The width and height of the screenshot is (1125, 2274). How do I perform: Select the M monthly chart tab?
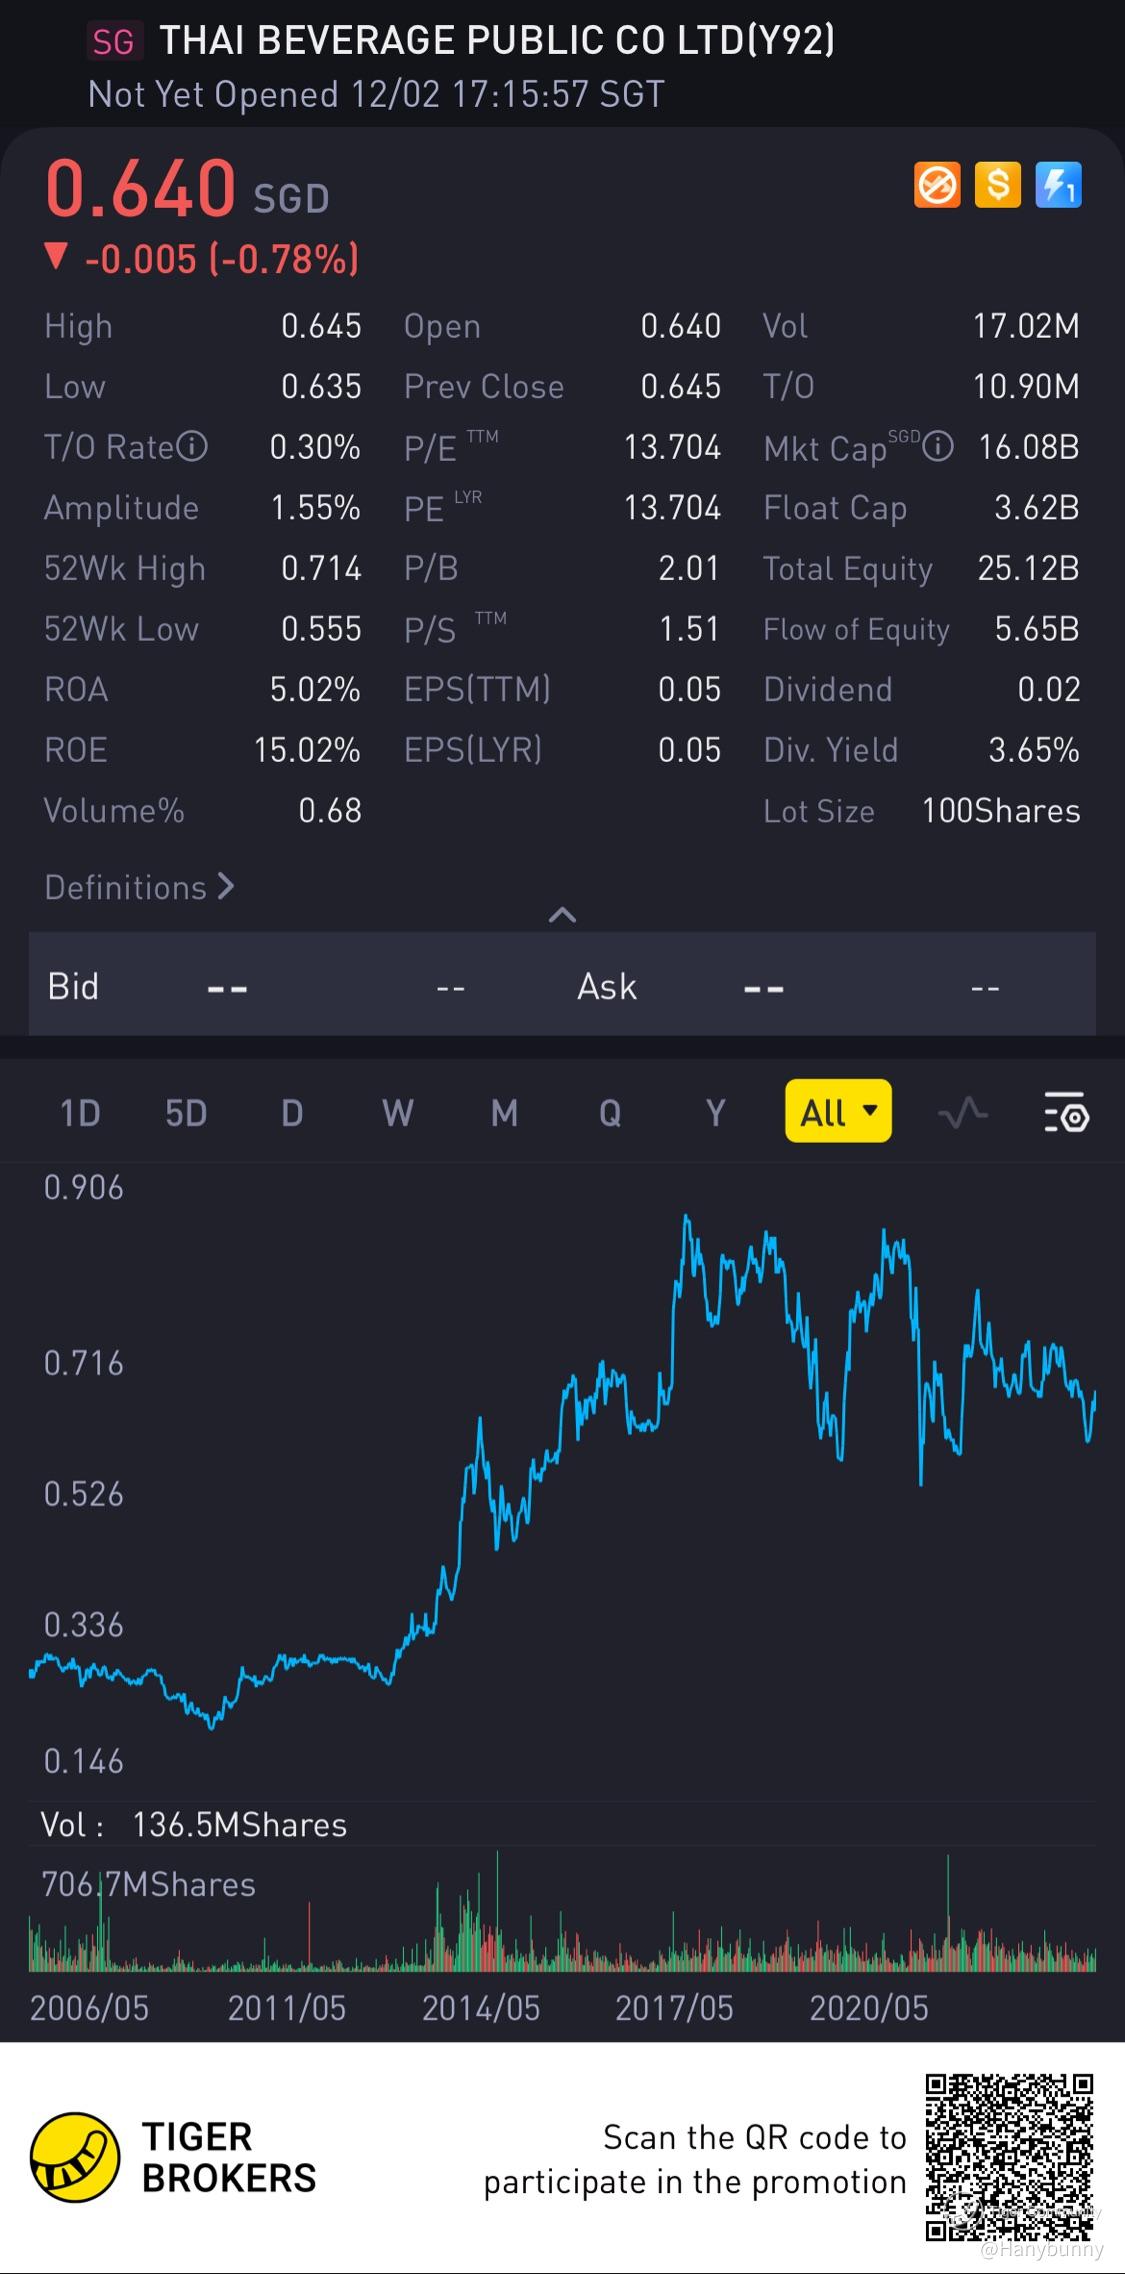click(504, 1113)
